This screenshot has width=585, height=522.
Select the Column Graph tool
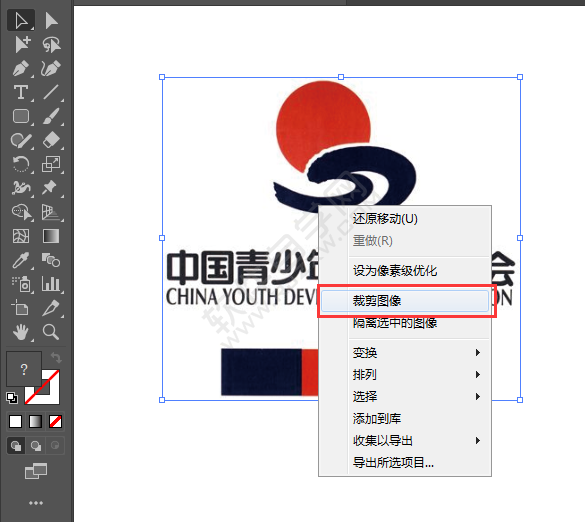51,284
